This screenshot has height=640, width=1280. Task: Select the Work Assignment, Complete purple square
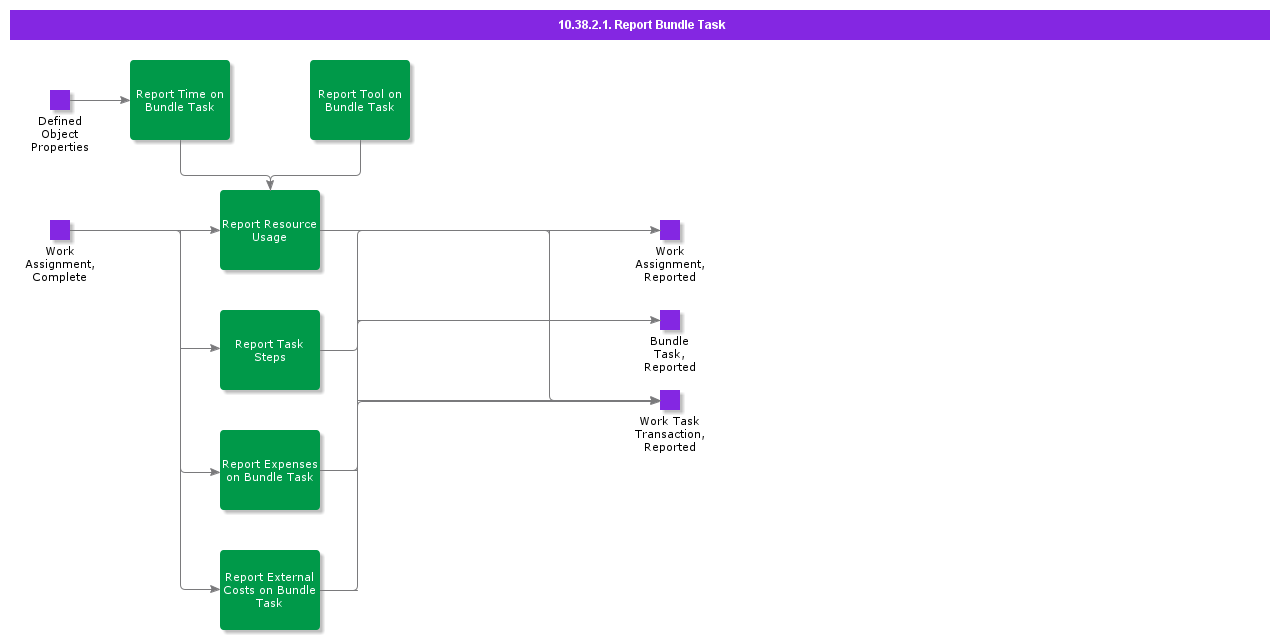60,230
